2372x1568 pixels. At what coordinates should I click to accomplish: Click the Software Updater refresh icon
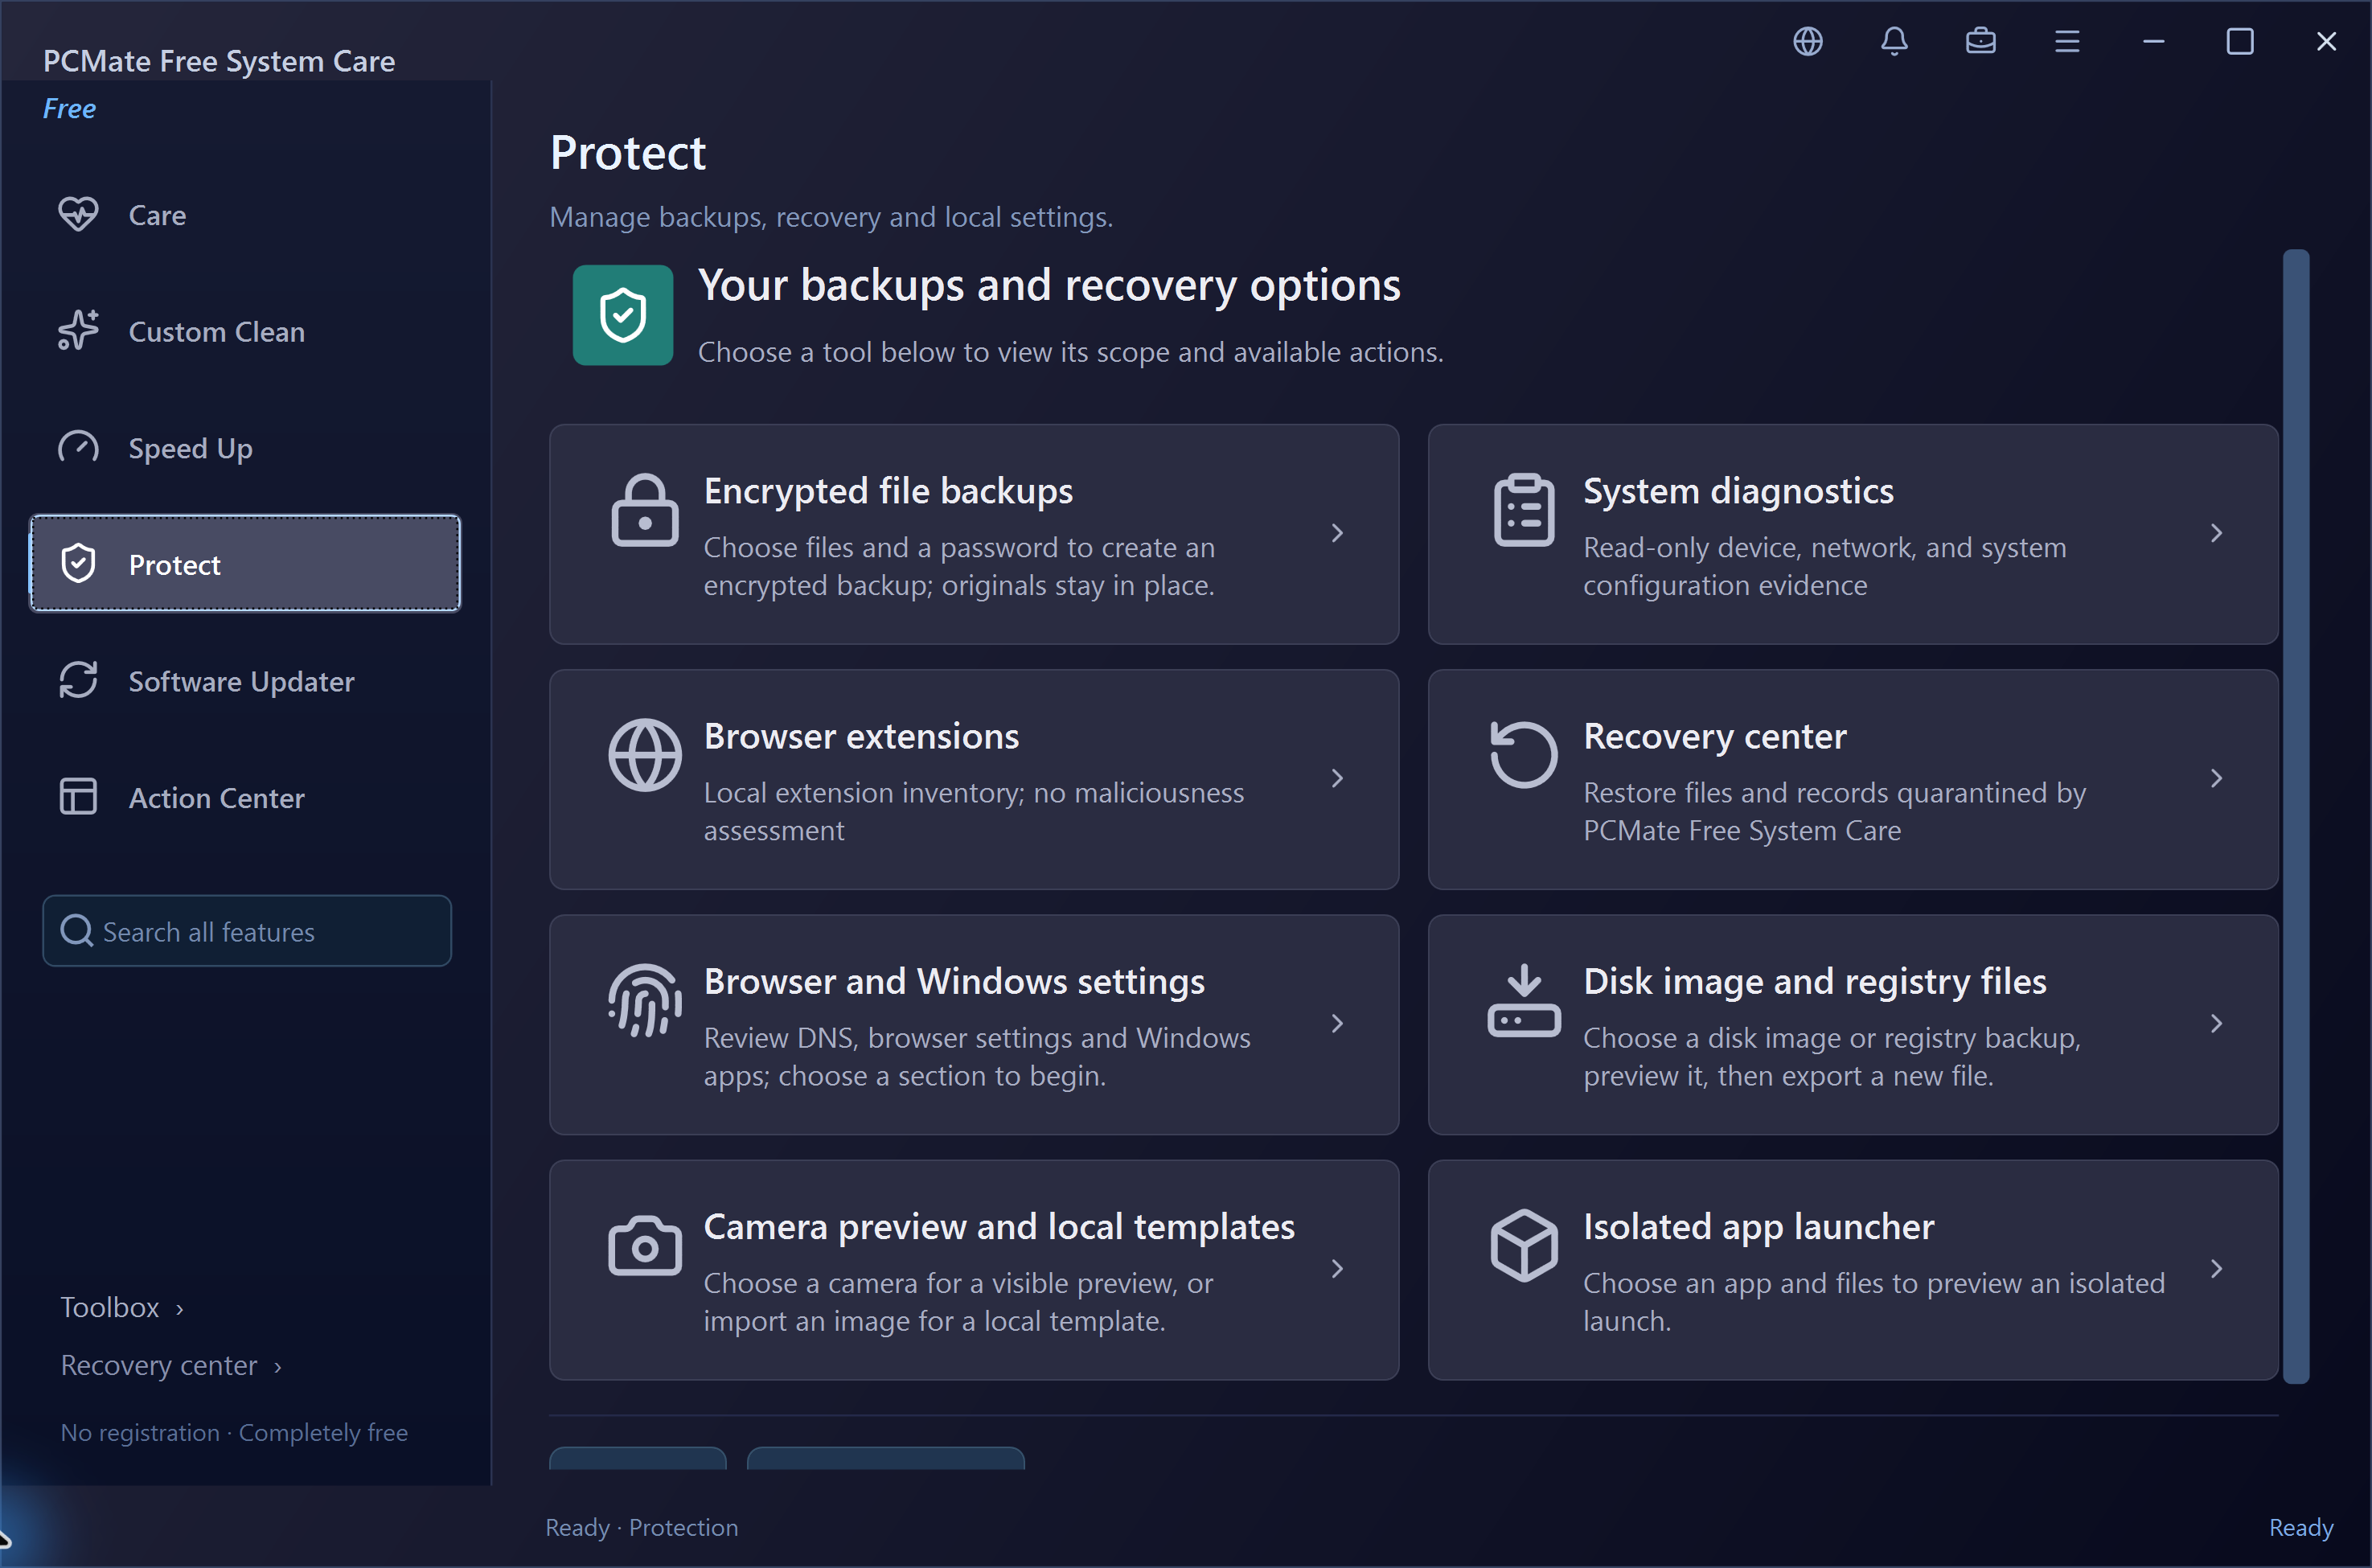tap(78, 681)
